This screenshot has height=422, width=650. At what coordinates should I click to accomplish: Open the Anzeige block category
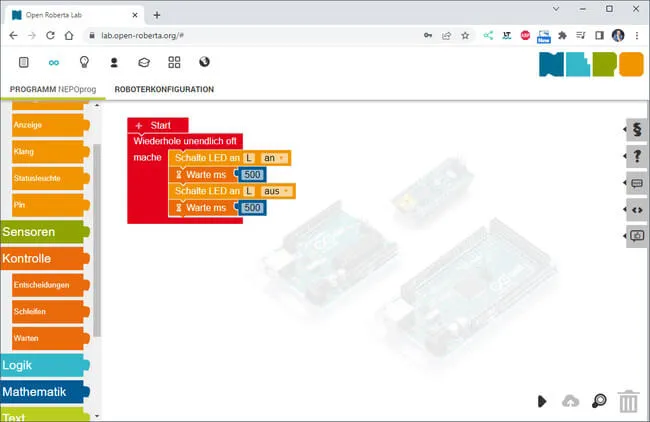pos(50,125)
